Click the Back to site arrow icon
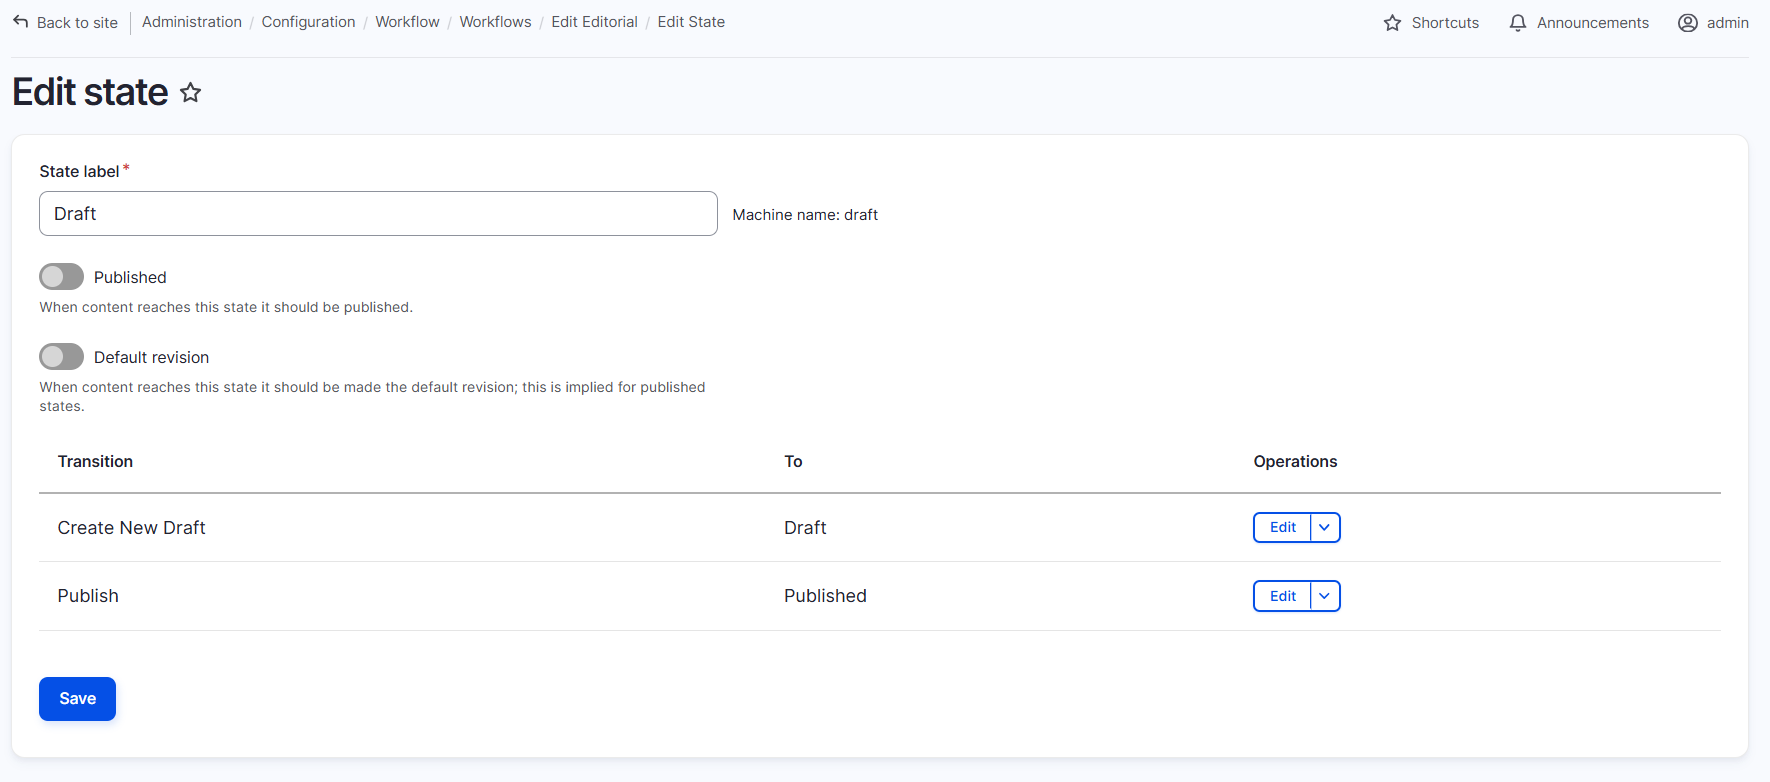Screen dimensions: 1770x782 (x=20, y=22)
